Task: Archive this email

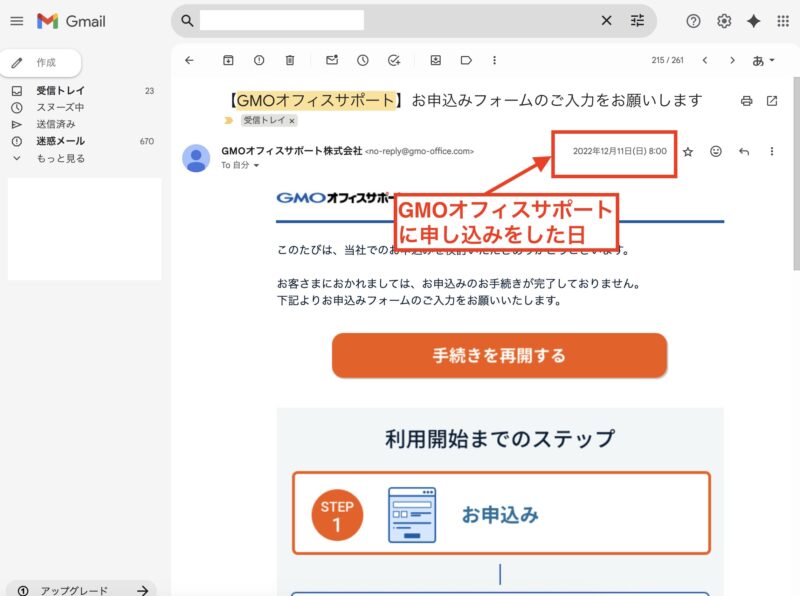Action: (x=228, y=60)
